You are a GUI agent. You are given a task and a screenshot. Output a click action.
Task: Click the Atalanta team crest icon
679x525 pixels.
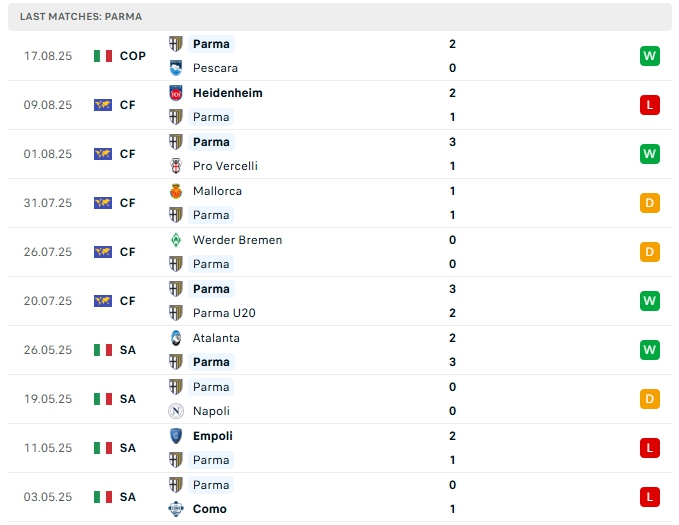tap(176, 338)
